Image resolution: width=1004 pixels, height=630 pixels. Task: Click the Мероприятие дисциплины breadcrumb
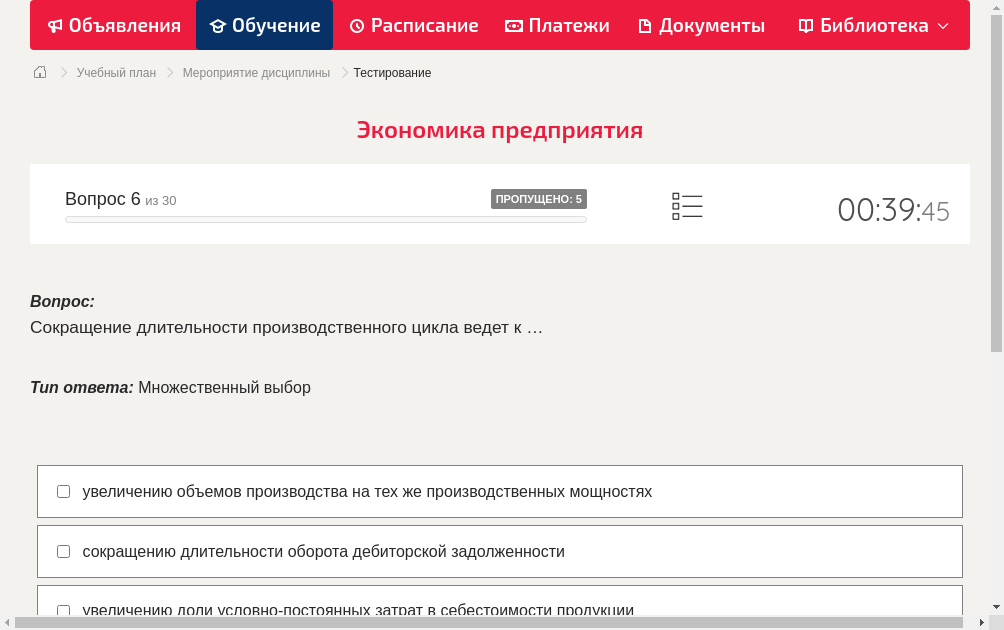[x=257, y=72]
